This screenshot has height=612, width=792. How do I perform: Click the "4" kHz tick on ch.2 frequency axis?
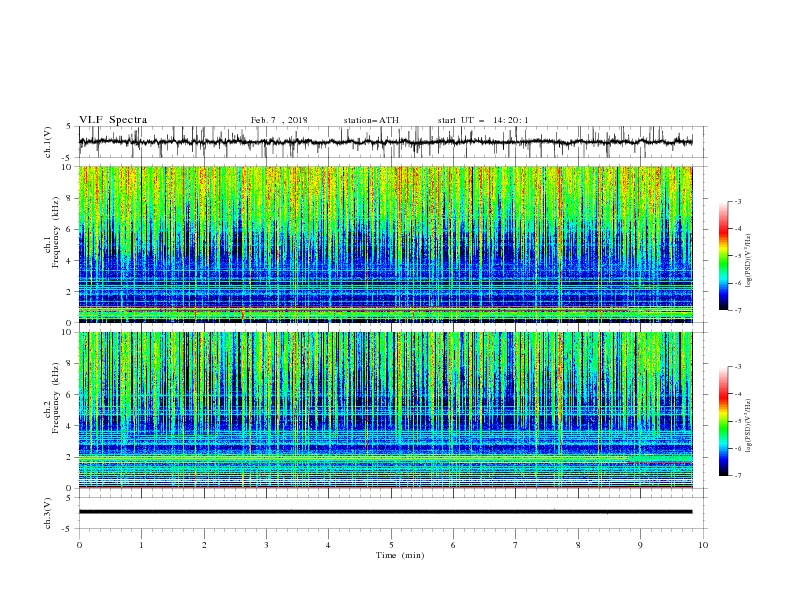pyautogui.click(x=71, y=426)
